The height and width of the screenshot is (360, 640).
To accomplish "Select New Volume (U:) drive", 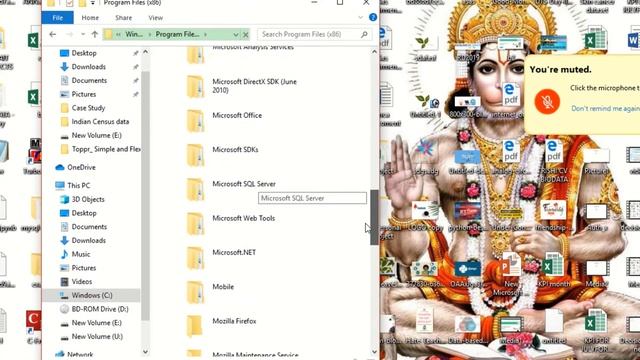I will pos(97,337).
